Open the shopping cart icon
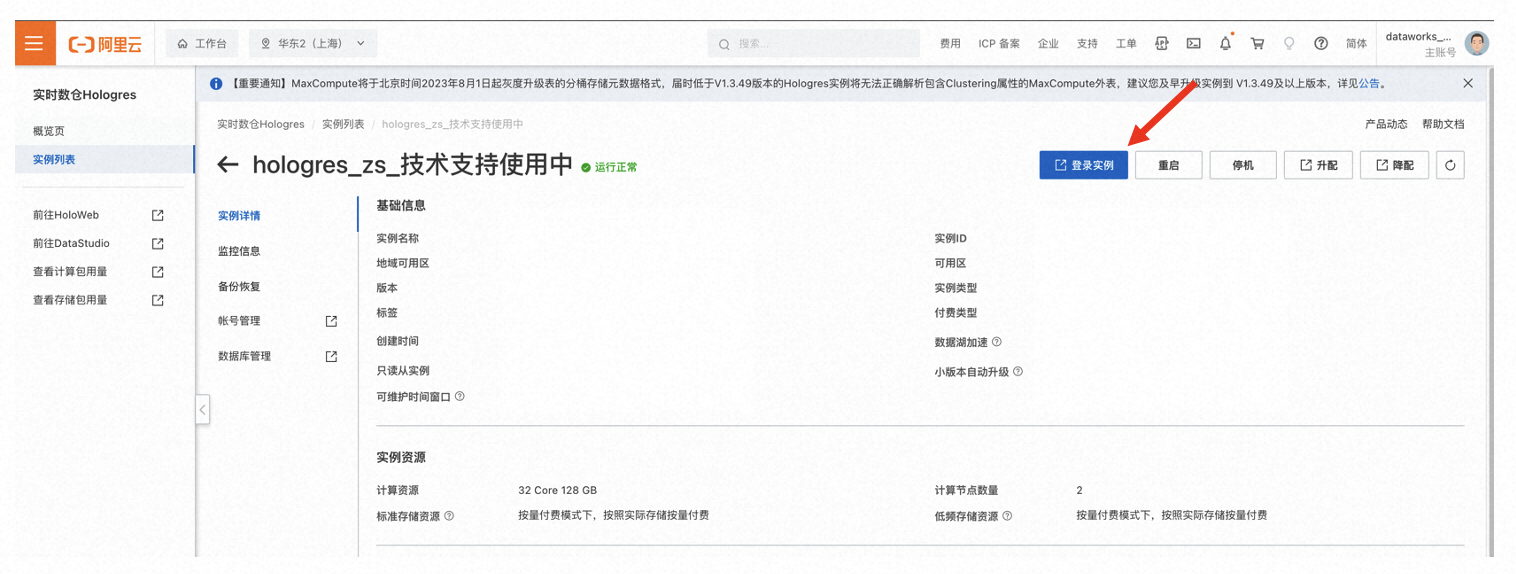 (x=1257, y=44)
